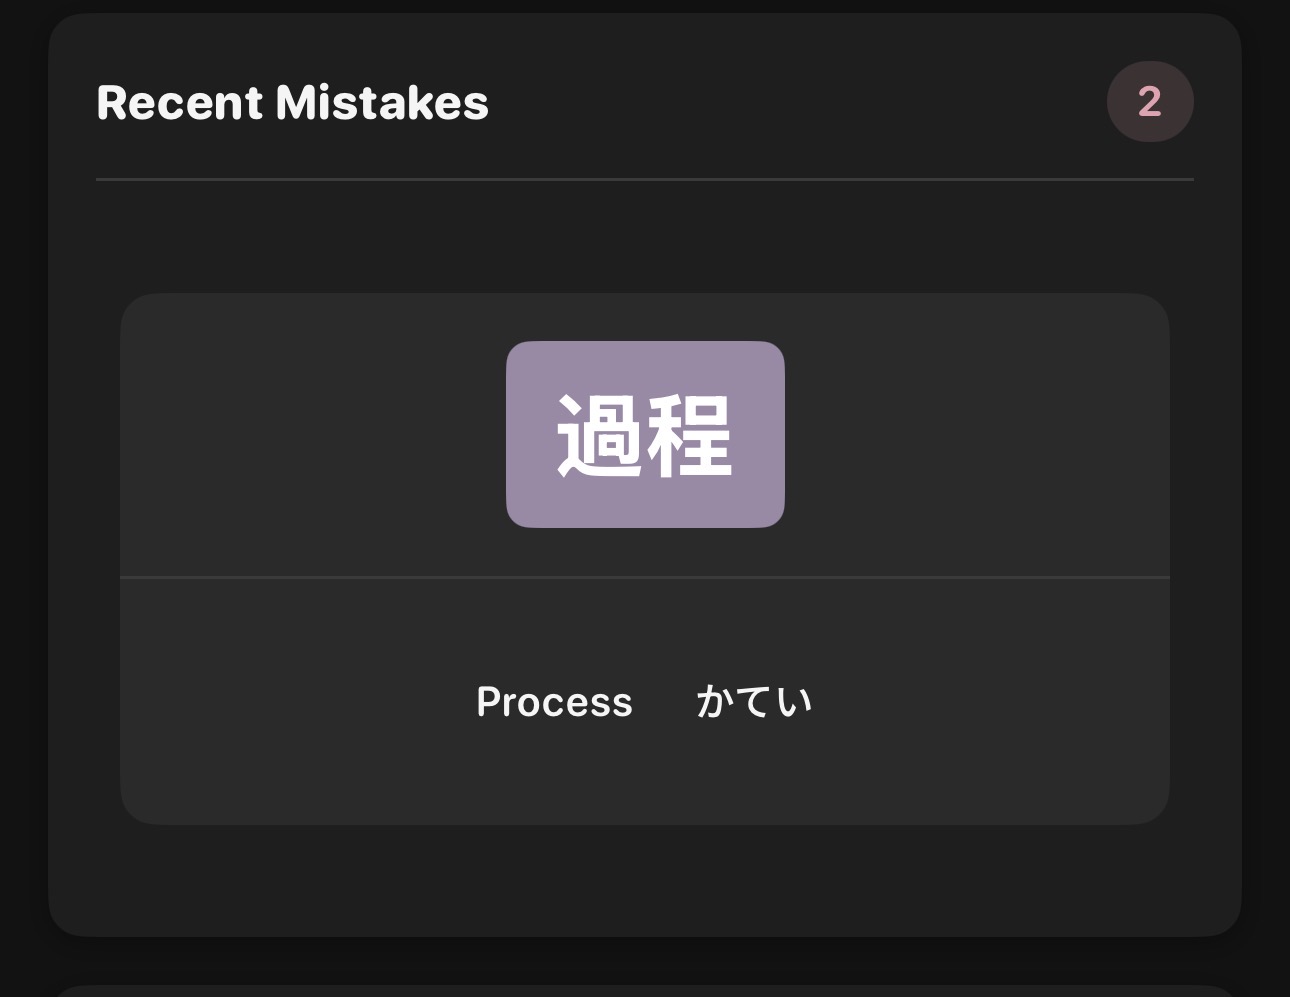Click the digit 2 in the pink badge
Image resolution: width=1290 pixels, height=997 pixels.
(1150, 102)
